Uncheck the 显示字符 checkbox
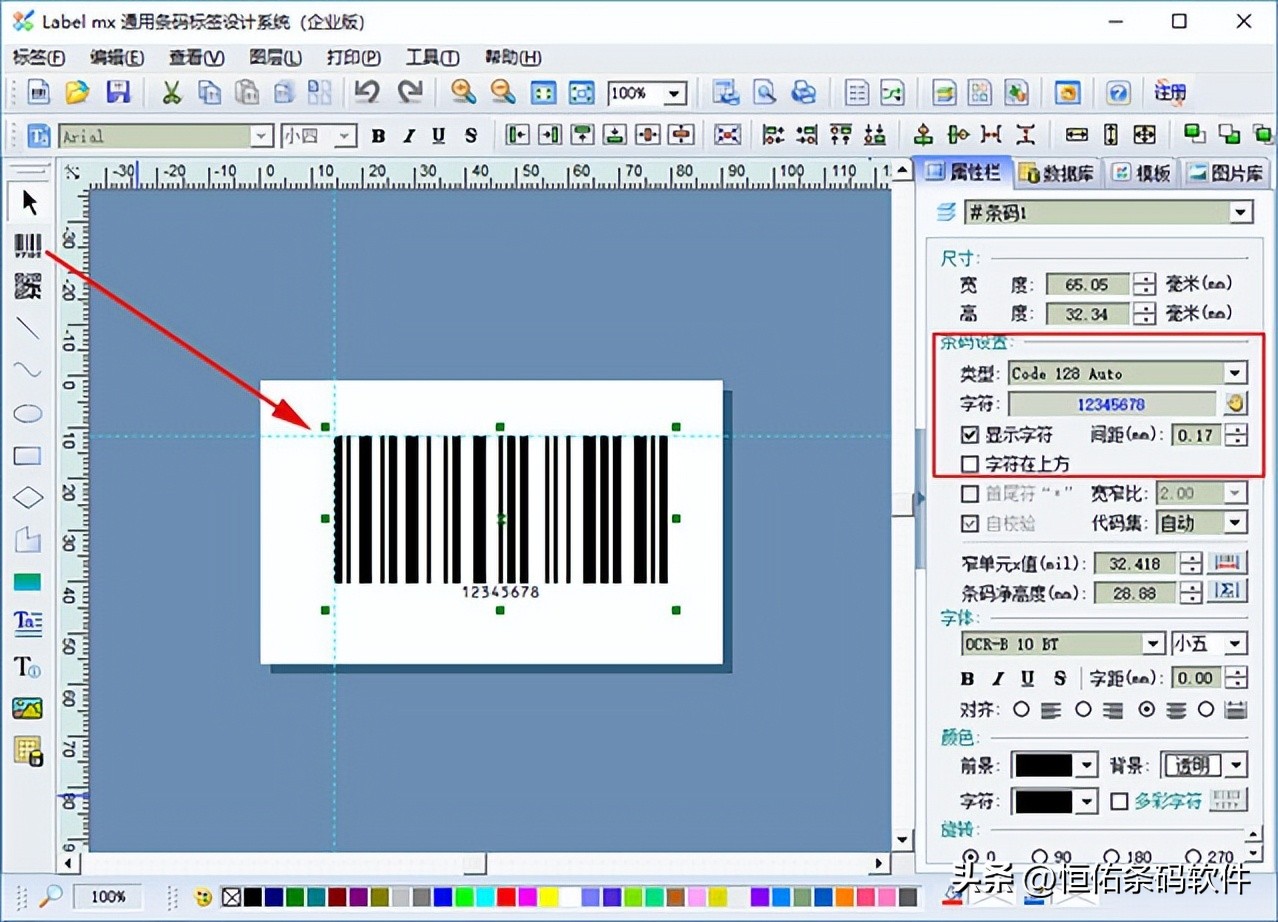Image resolution: width=1278 pixels, height=922 pixels. click(x=969, y=435)
